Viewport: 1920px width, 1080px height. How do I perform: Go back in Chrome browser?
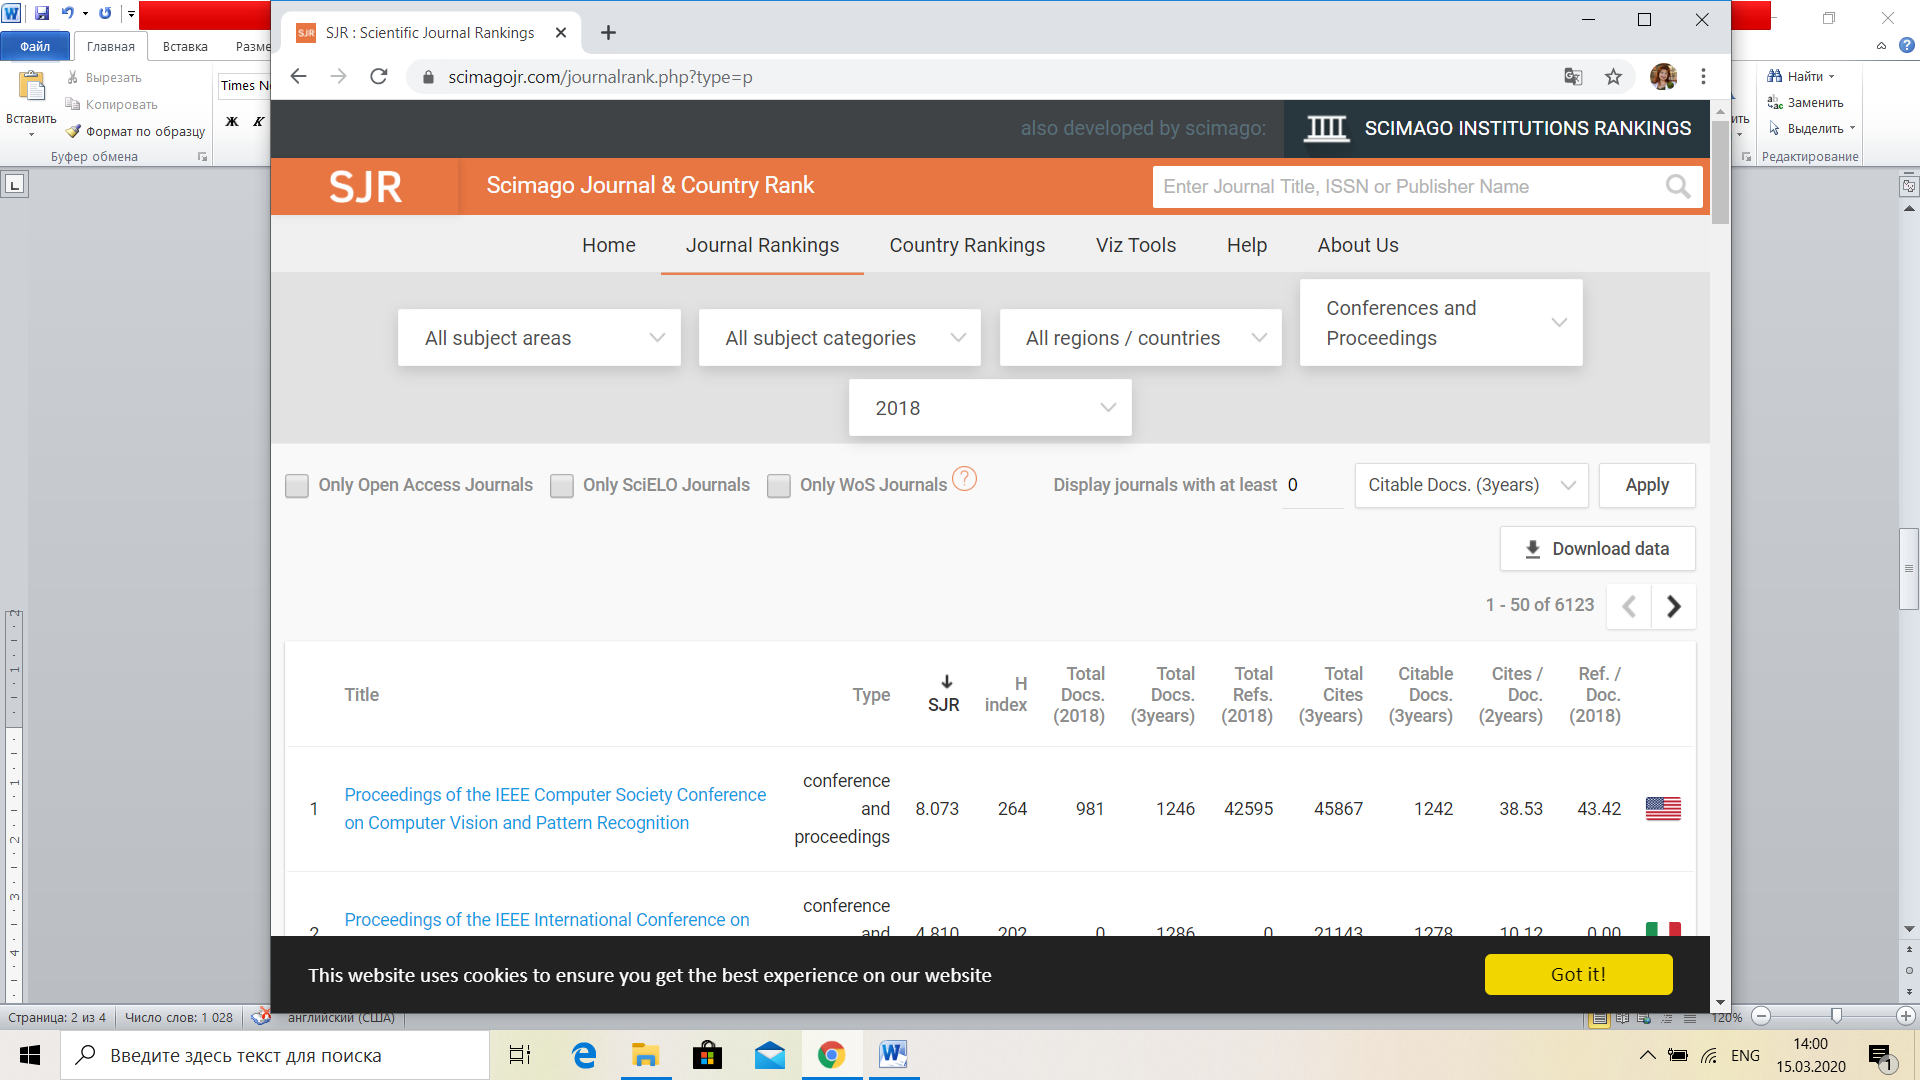[298, 77]
